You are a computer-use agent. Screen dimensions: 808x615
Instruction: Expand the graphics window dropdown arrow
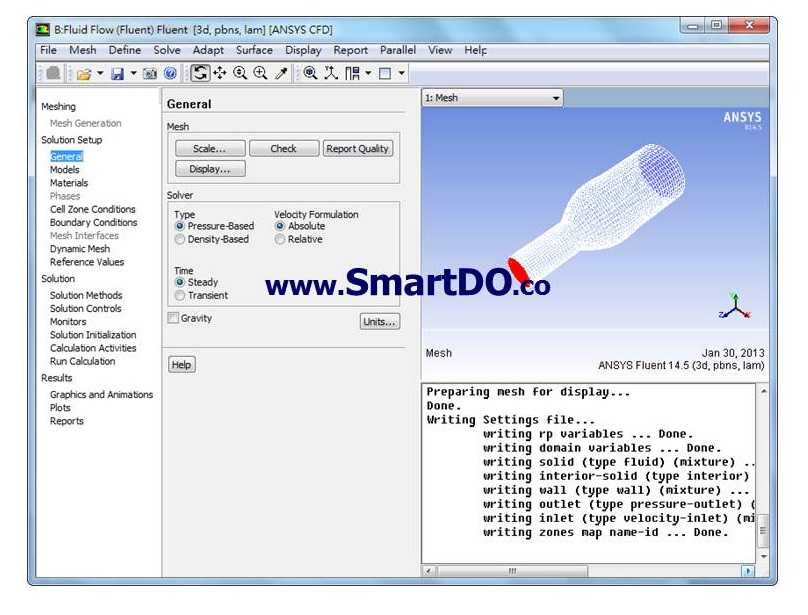tap(401, 73)
